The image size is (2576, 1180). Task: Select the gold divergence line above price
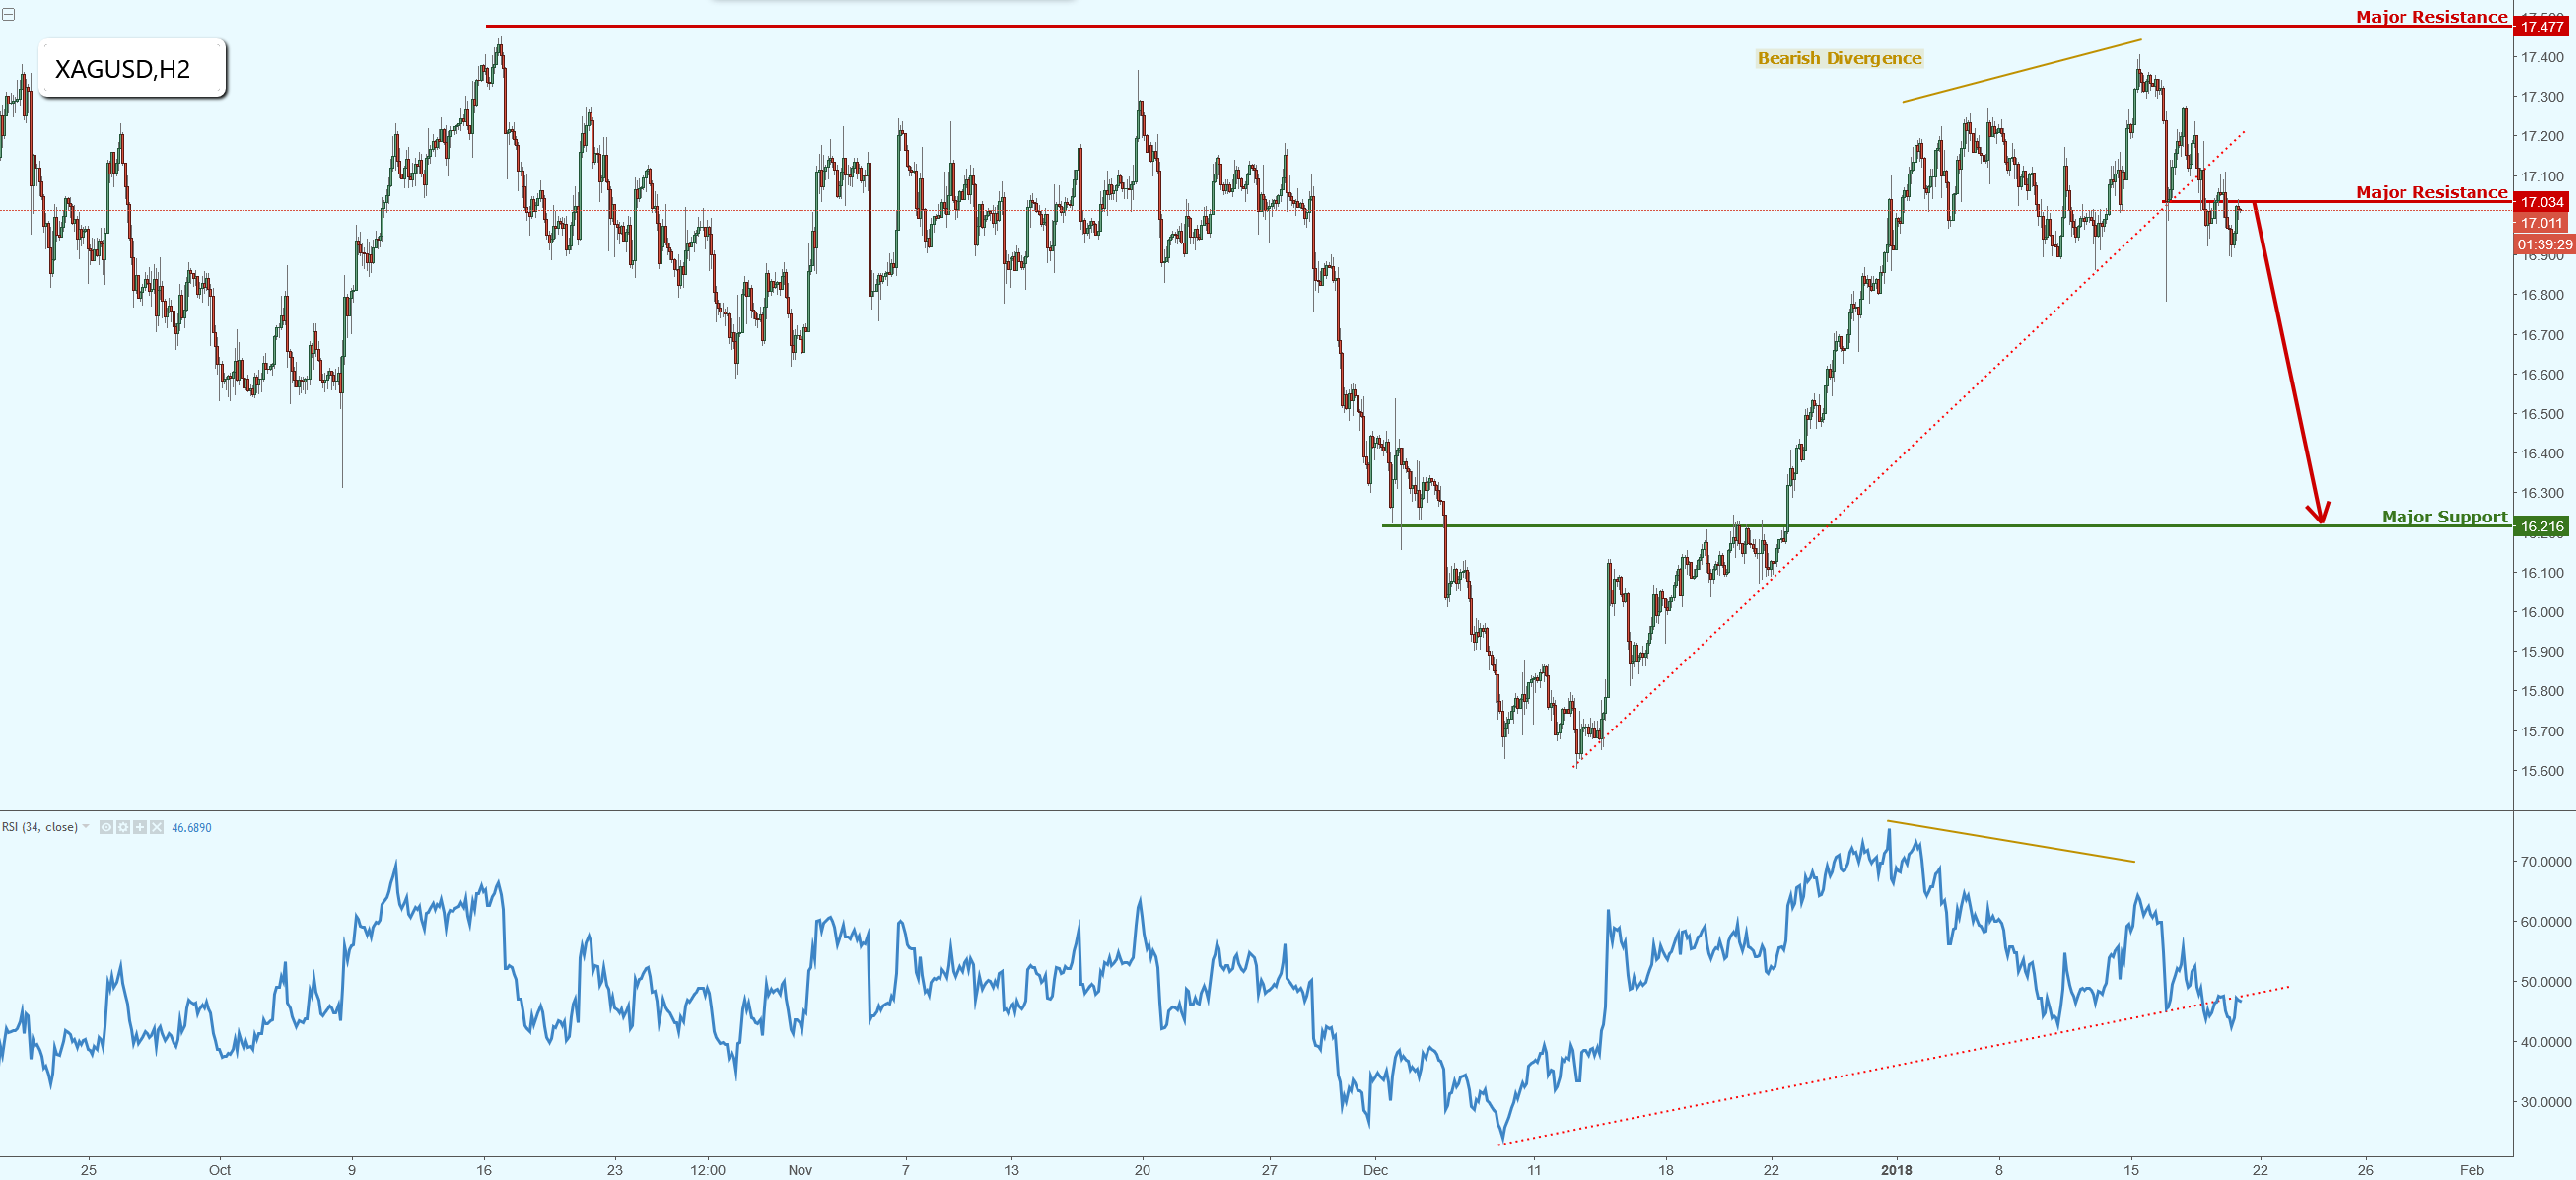(x=2021, y=70)
